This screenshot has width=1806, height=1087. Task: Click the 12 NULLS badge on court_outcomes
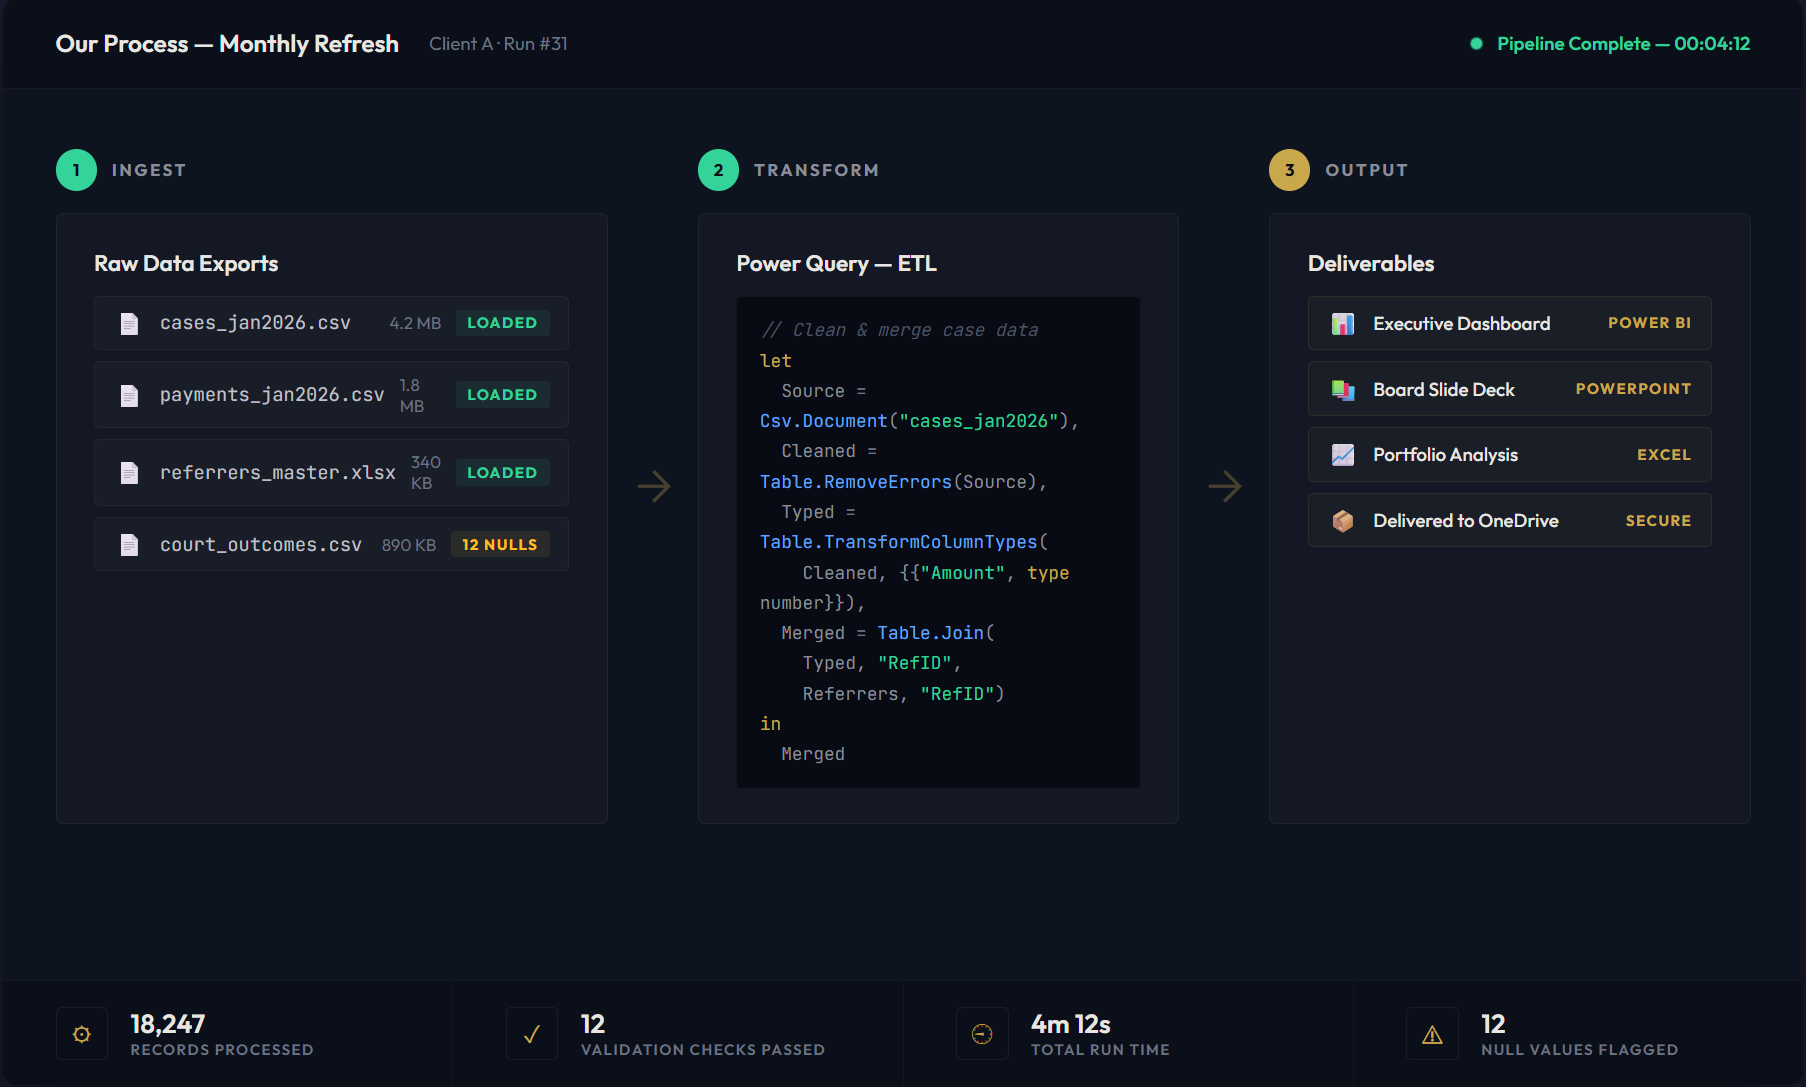tap(500, 545)
